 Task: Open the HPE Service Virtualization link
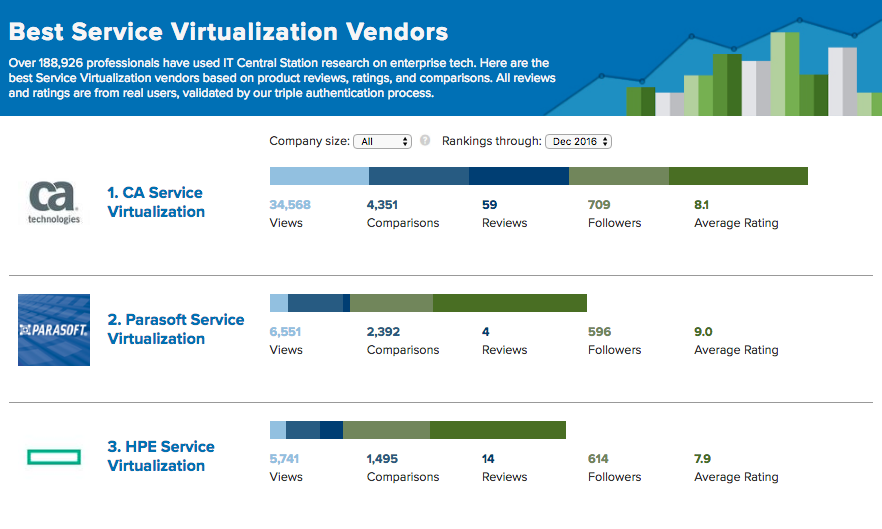tap(161, 456)
